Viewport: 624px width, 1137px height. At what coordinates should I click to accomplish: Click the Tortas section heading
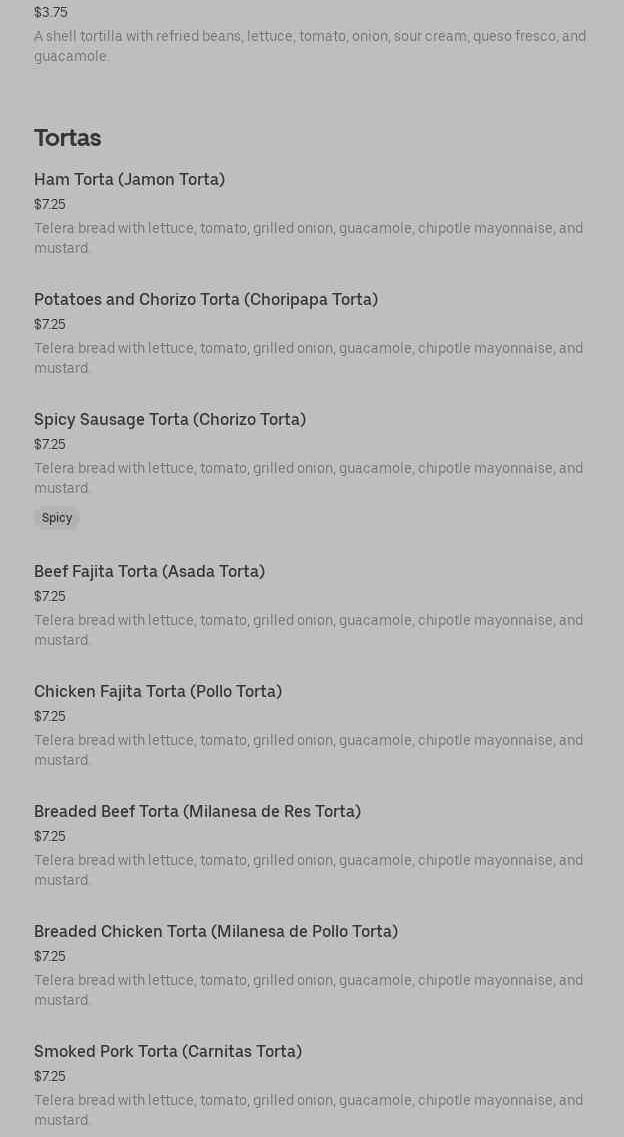click(x=67, y=138)
